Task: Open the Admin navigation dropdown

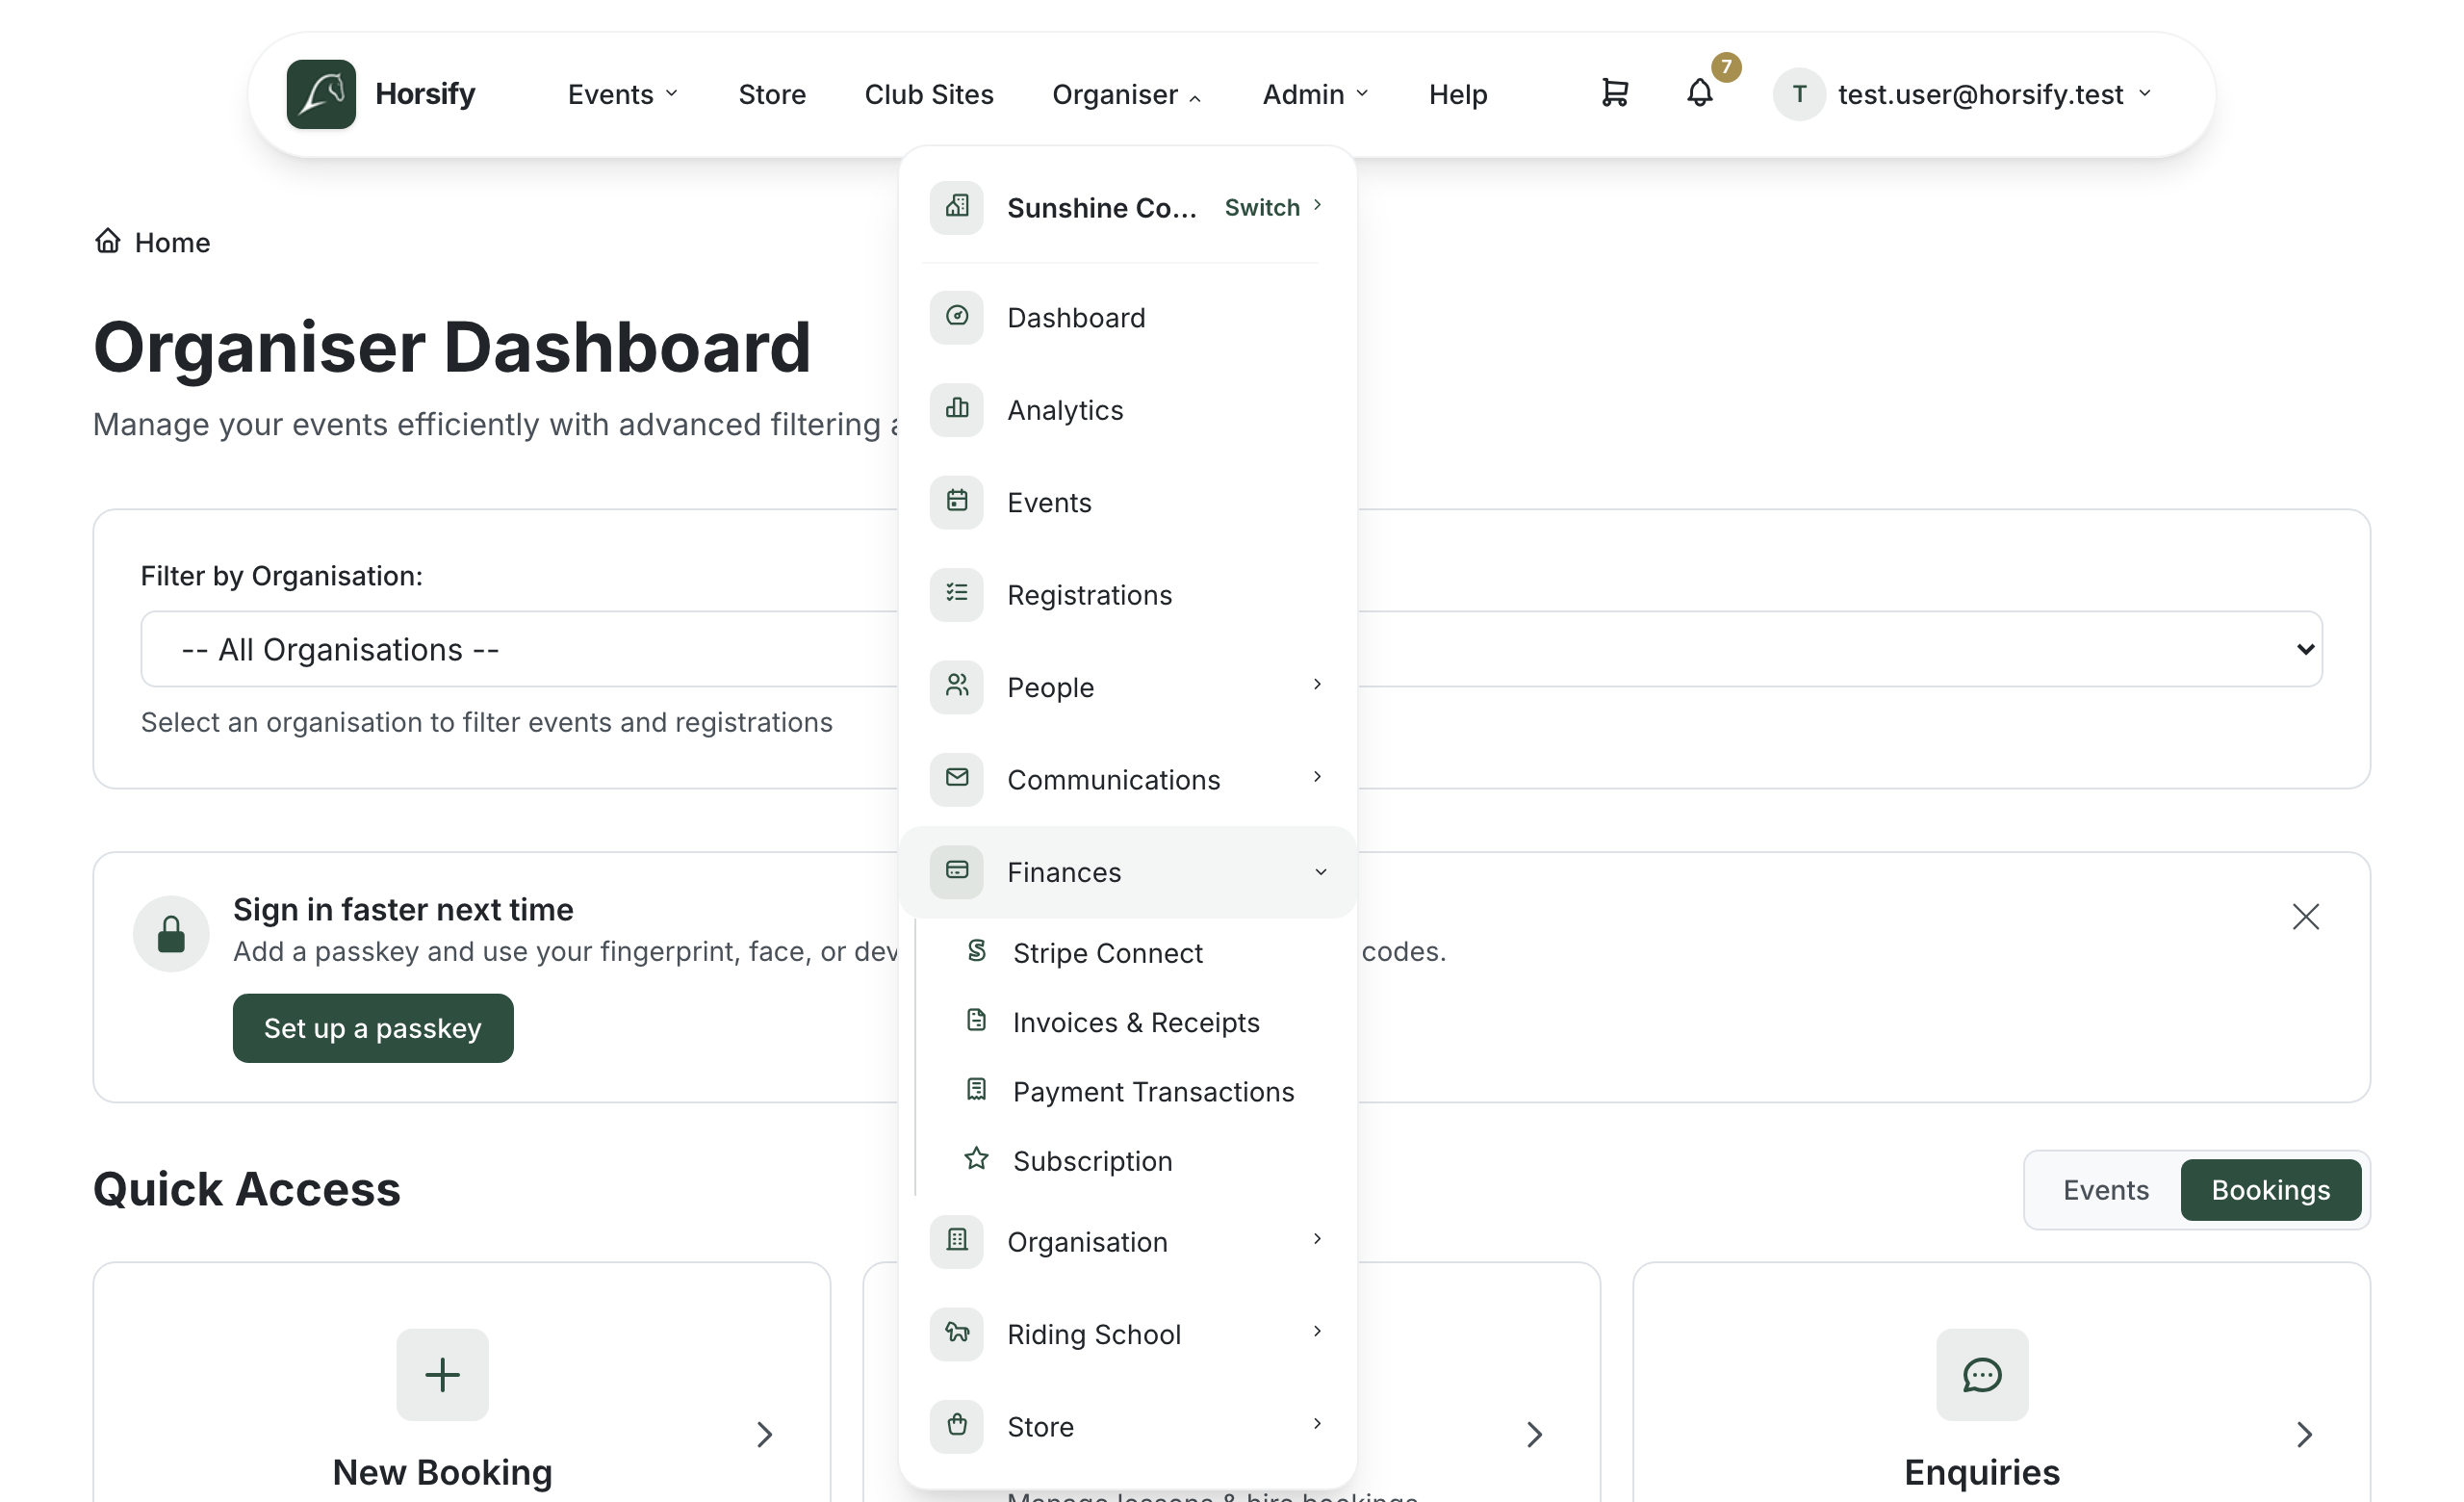Action: click(x=1315, y=94)
